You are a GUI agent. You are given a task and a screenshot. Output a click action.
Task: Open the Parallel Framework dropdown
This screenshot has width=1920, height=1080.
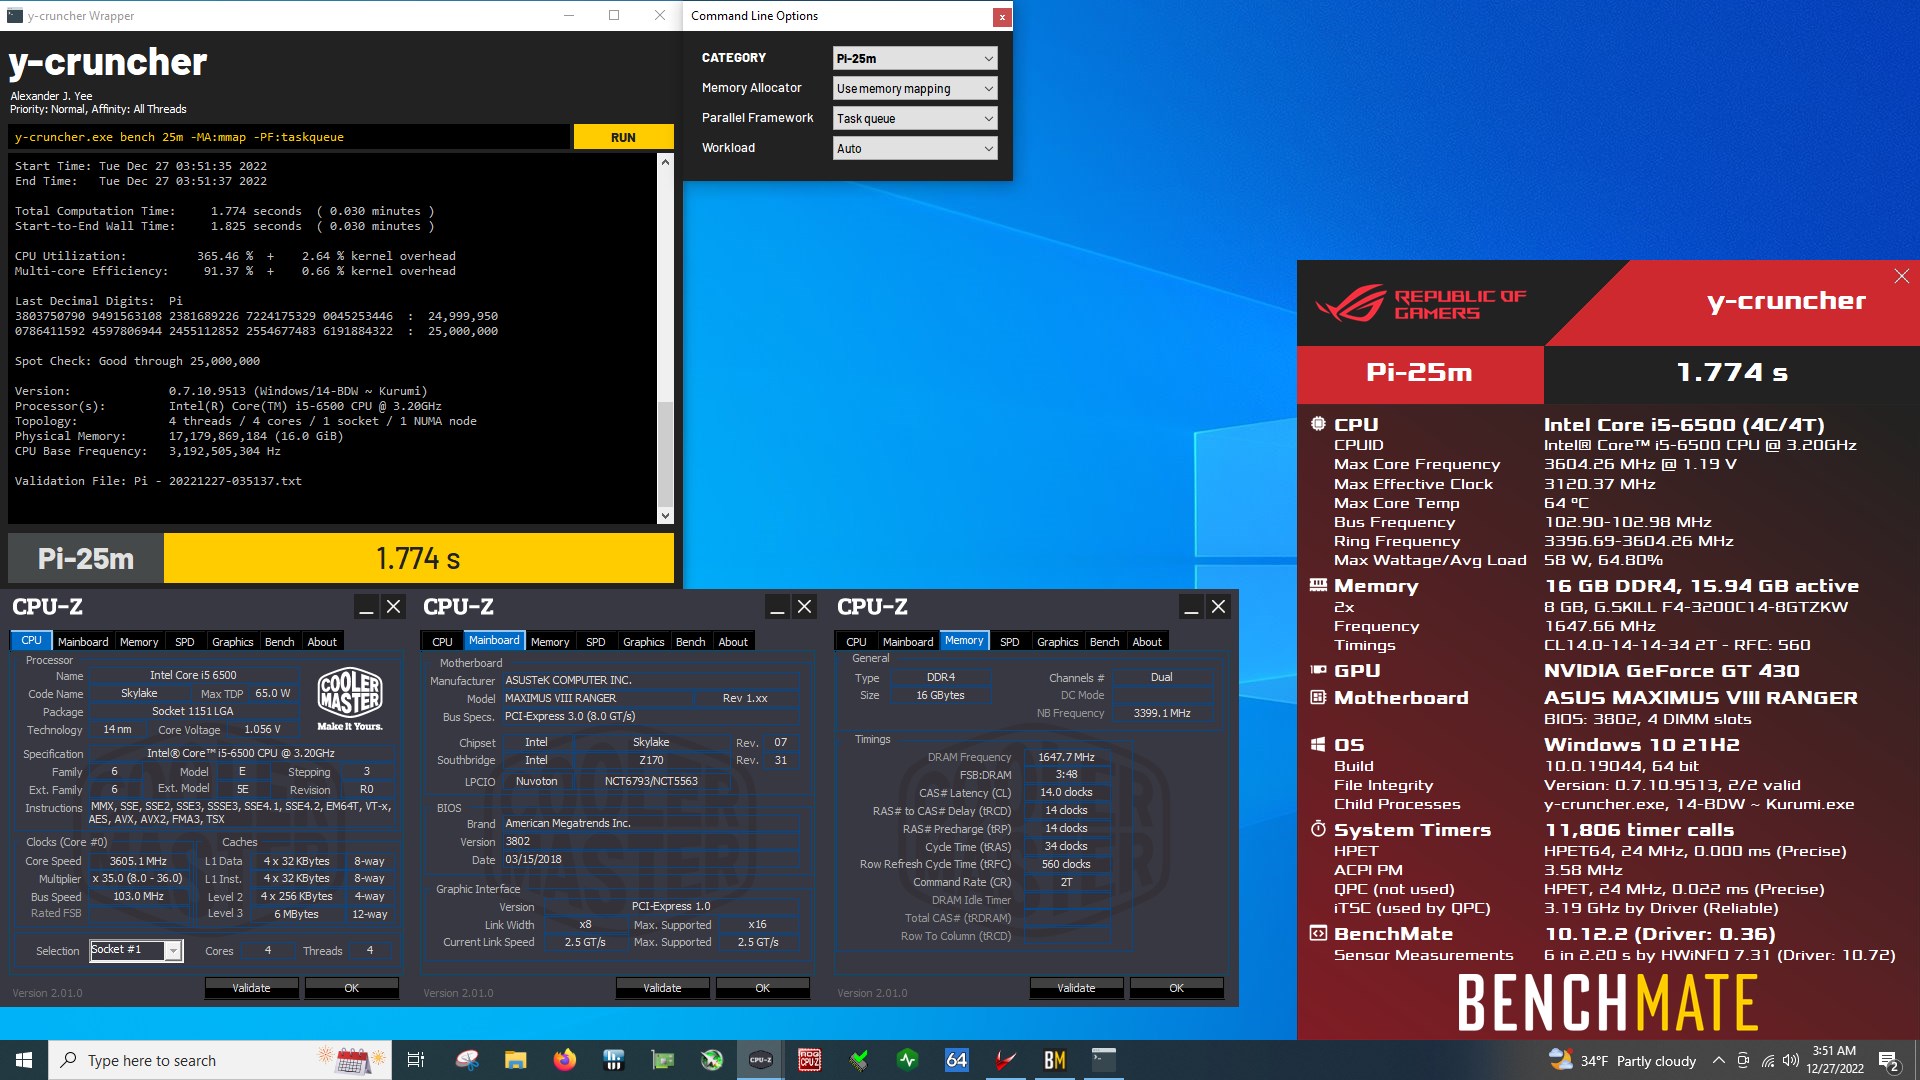pyautogui.click(x=915, y=118)
